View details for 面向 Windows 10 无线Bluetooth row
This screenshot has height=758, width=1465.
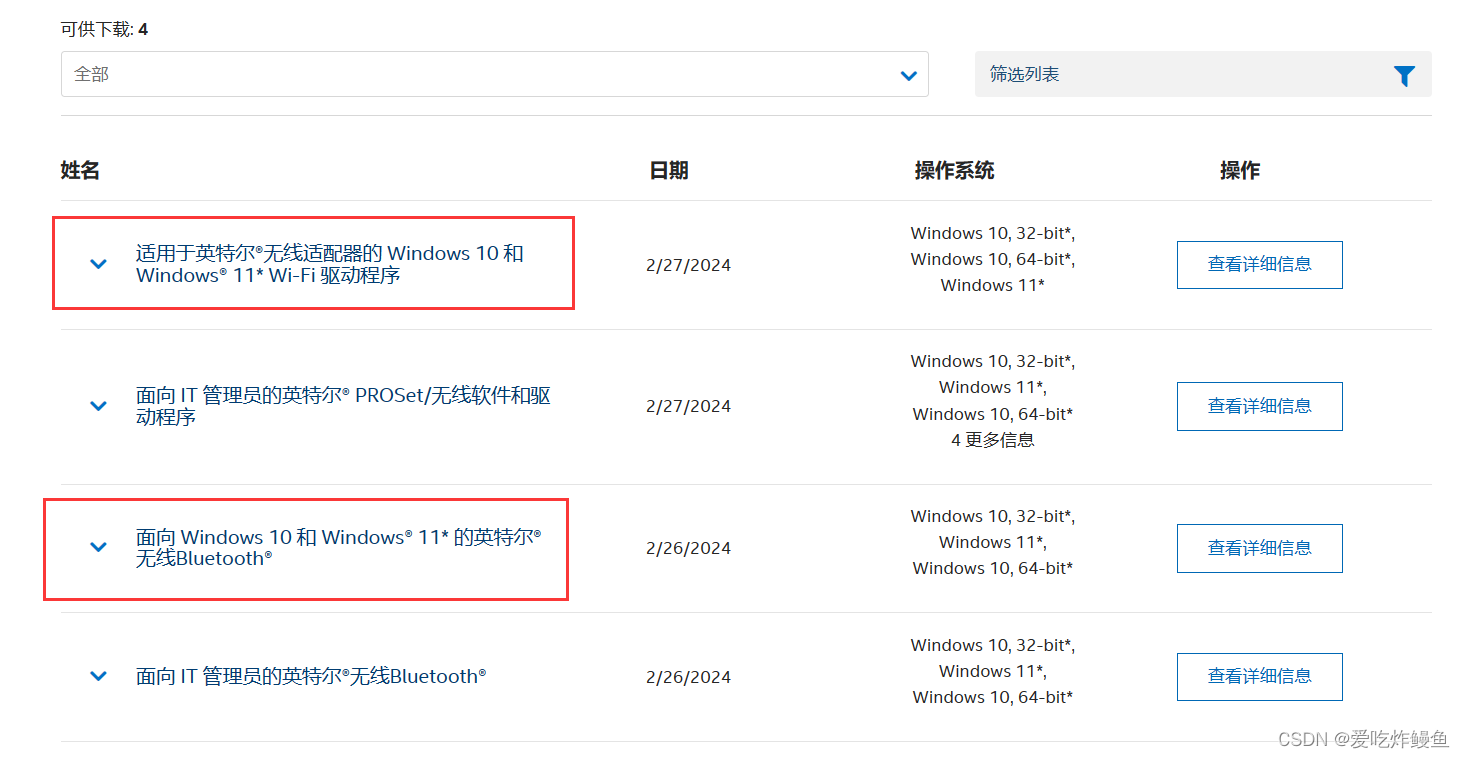coord(1259,548)
